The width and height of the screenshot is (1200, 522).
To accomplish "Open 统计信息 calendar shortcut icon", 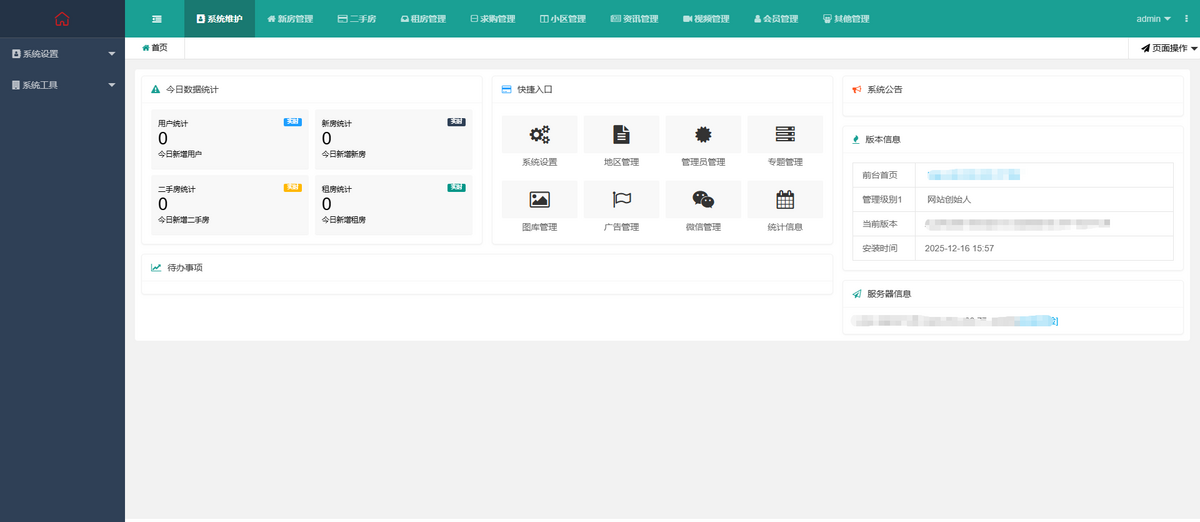I will pyautogui.click(x=785, y=200).
